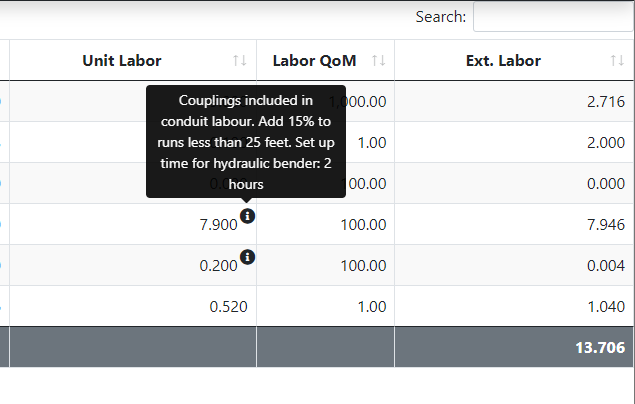
Task: Select the 0.520 Unit Labor cell
Action: point(228,307)
